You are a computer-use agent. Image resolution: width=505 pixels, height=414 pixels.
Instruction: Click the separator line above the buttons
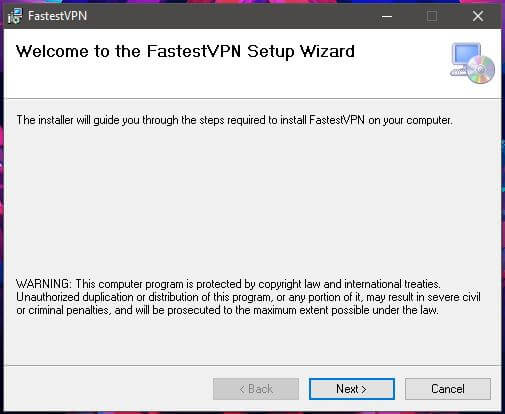pos(252,366)
